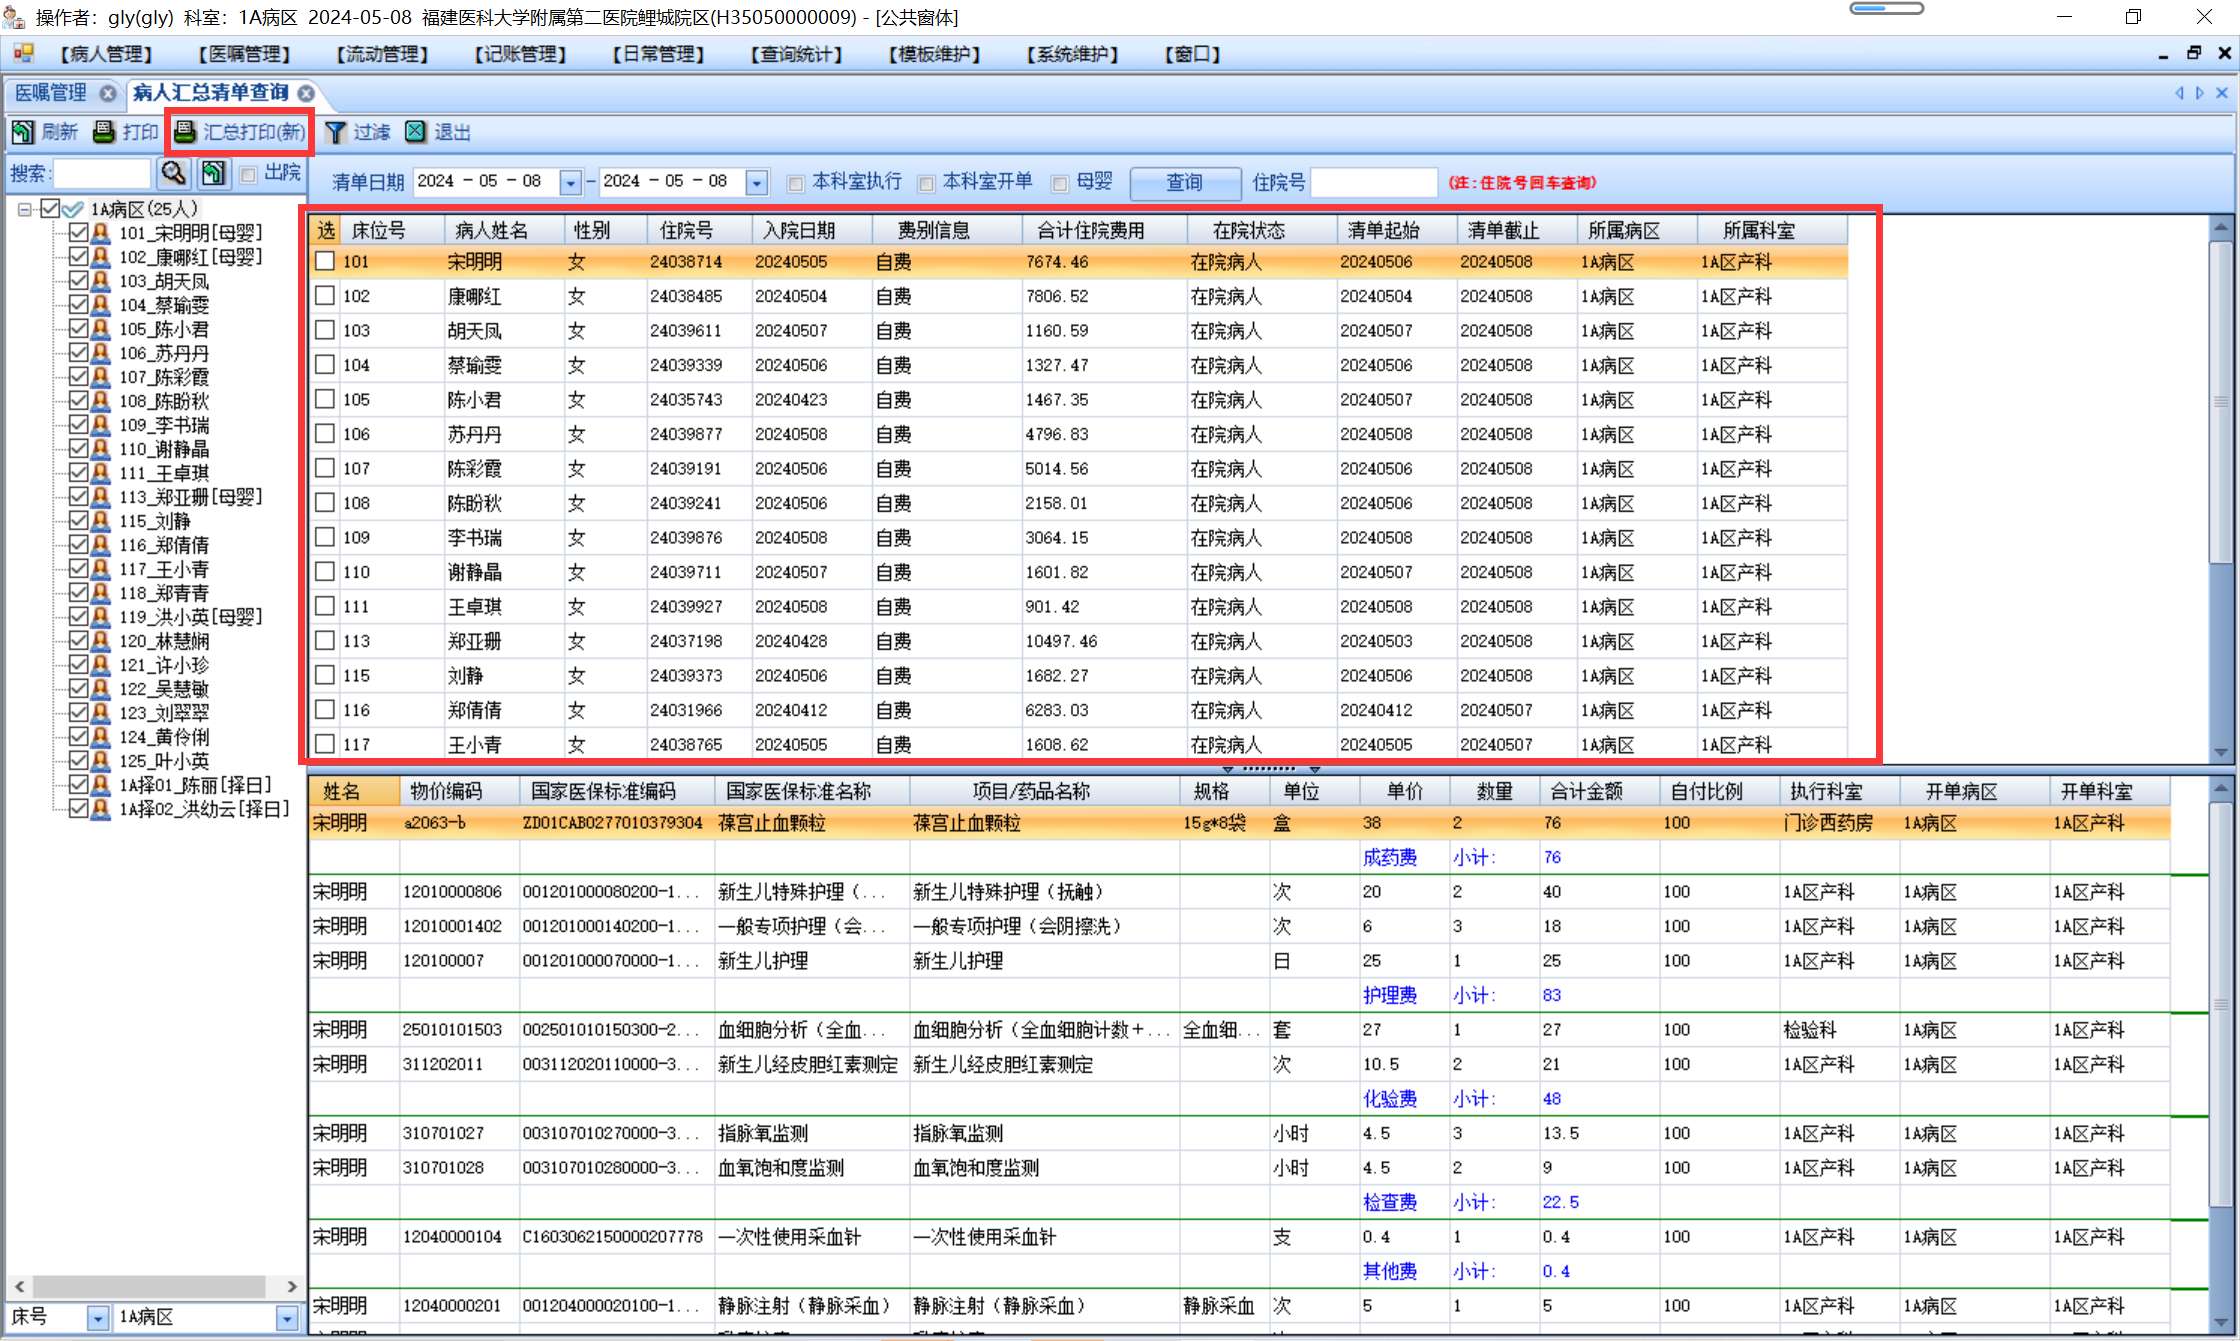This screenshot has height=1341, width=2240.
Task: Click the 汇总打印(新) summary print icon
Action: point(186,132)
